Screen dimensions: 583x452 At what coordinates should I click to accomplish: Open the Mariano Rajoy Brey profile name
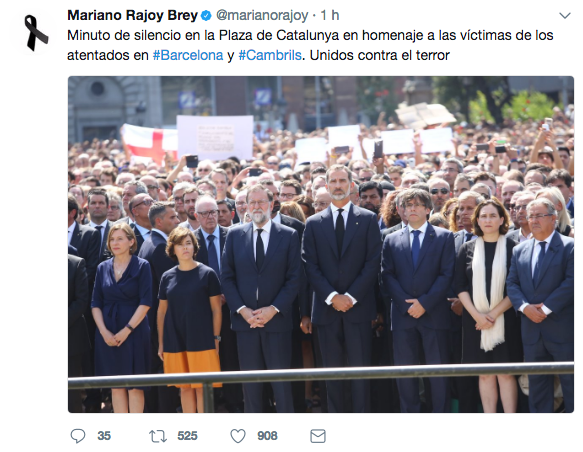pyautogui.click(x=132, y=15)
